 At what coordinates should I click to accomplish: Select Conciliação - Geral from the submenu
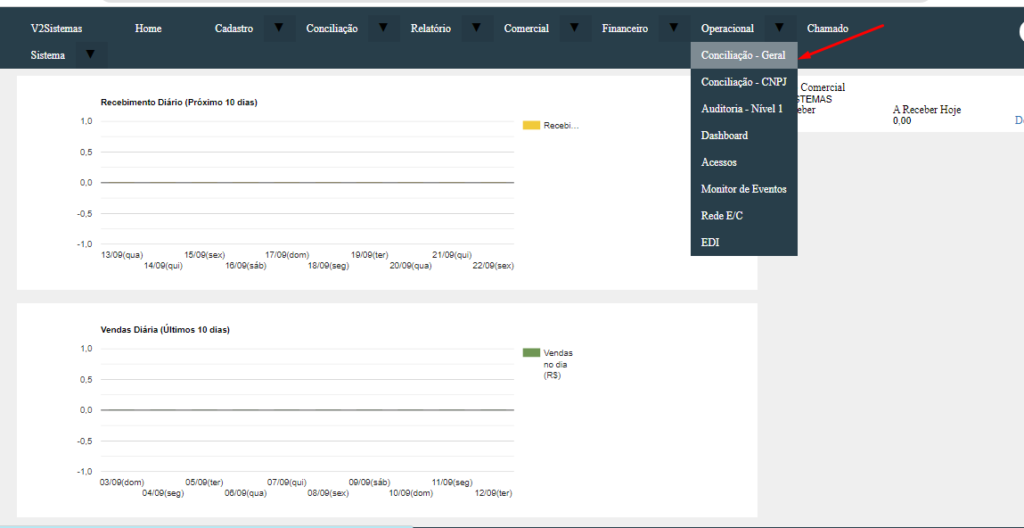click(743, 55)
